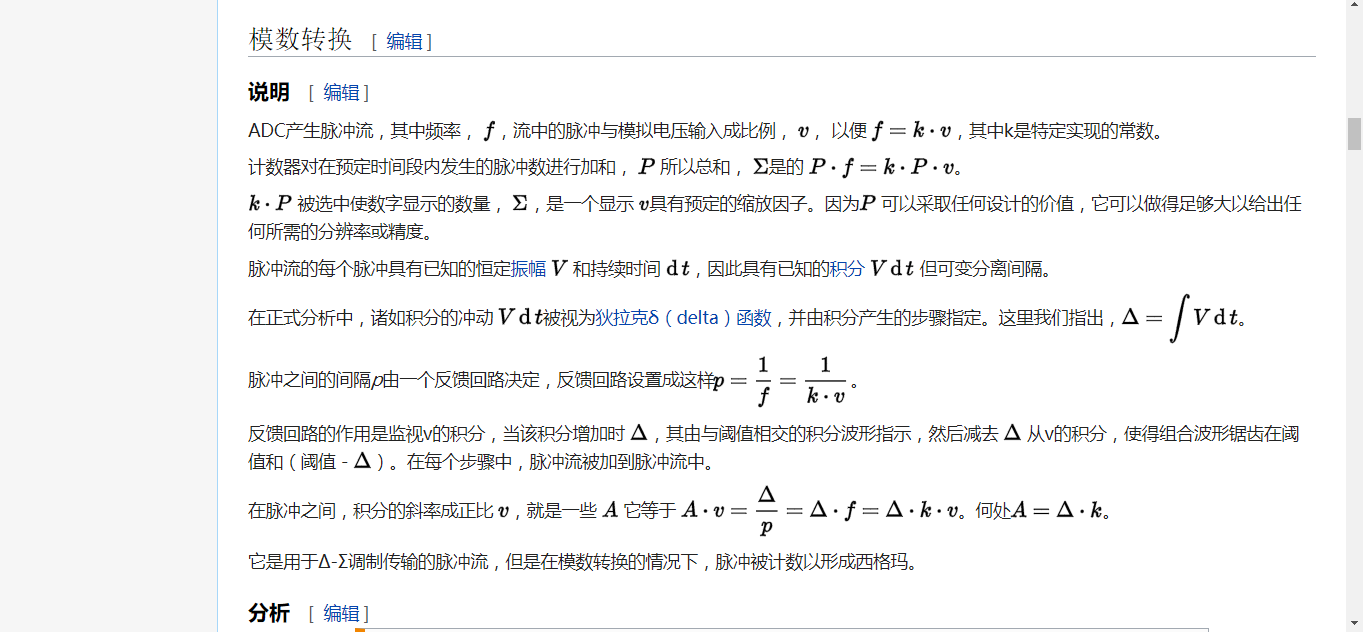The height and width of the screenshot is (632, 1363).
Task: Select the 分析 subsection heading
Action: [x=269, y=613]
